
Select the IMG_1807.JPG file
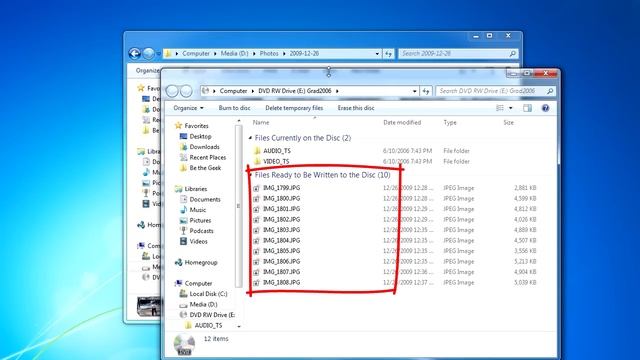[281, 272]
